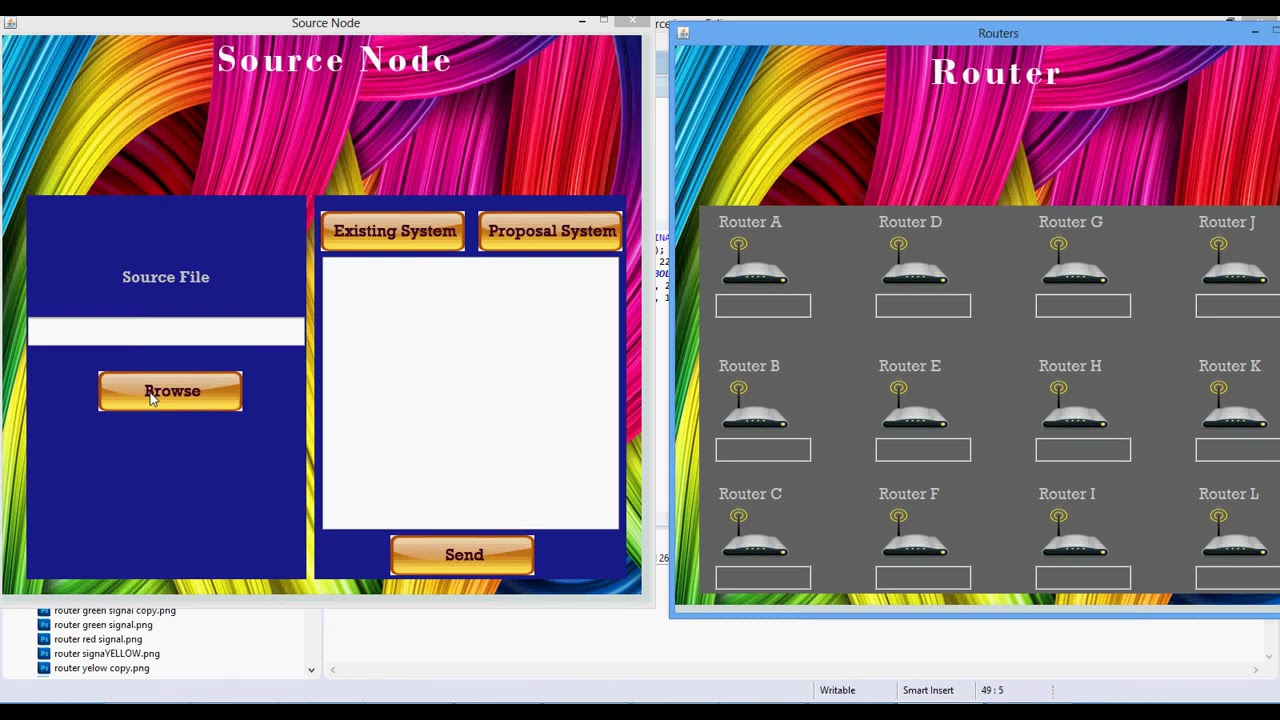Minimize the Routers window
Screen dimensions: 1280x720
[1255, 33]
